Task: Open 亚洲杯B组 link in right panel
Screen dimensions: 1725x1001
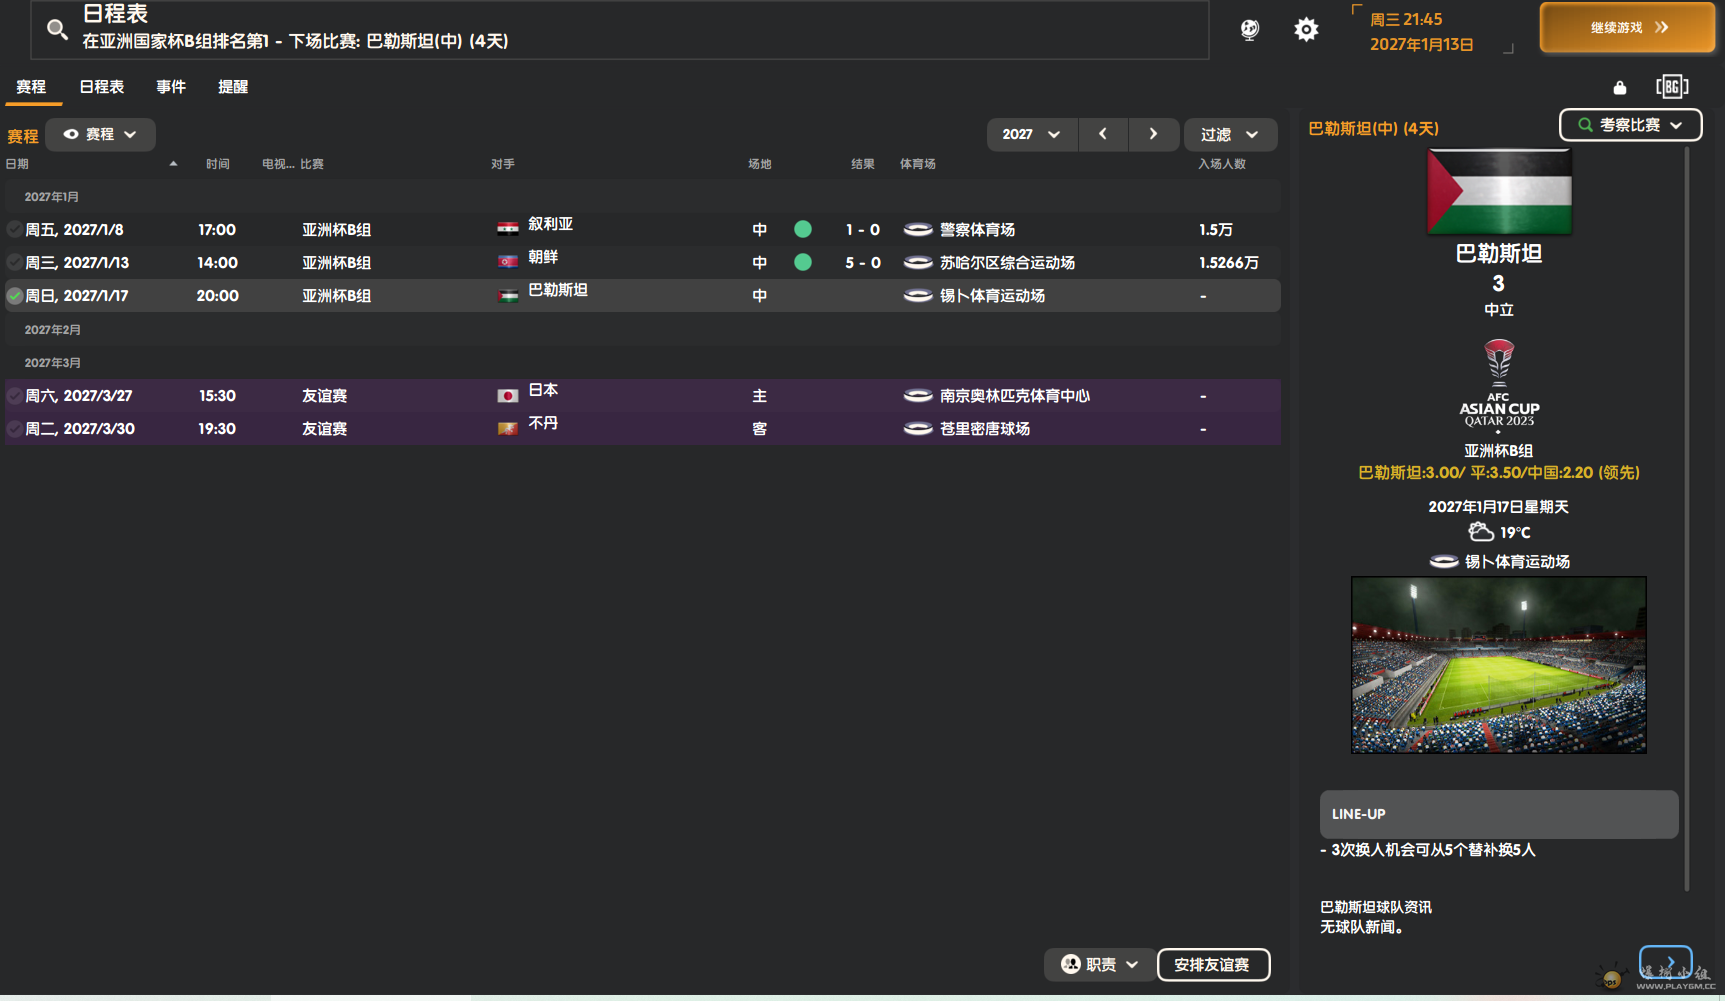Action: point(1499,451)
